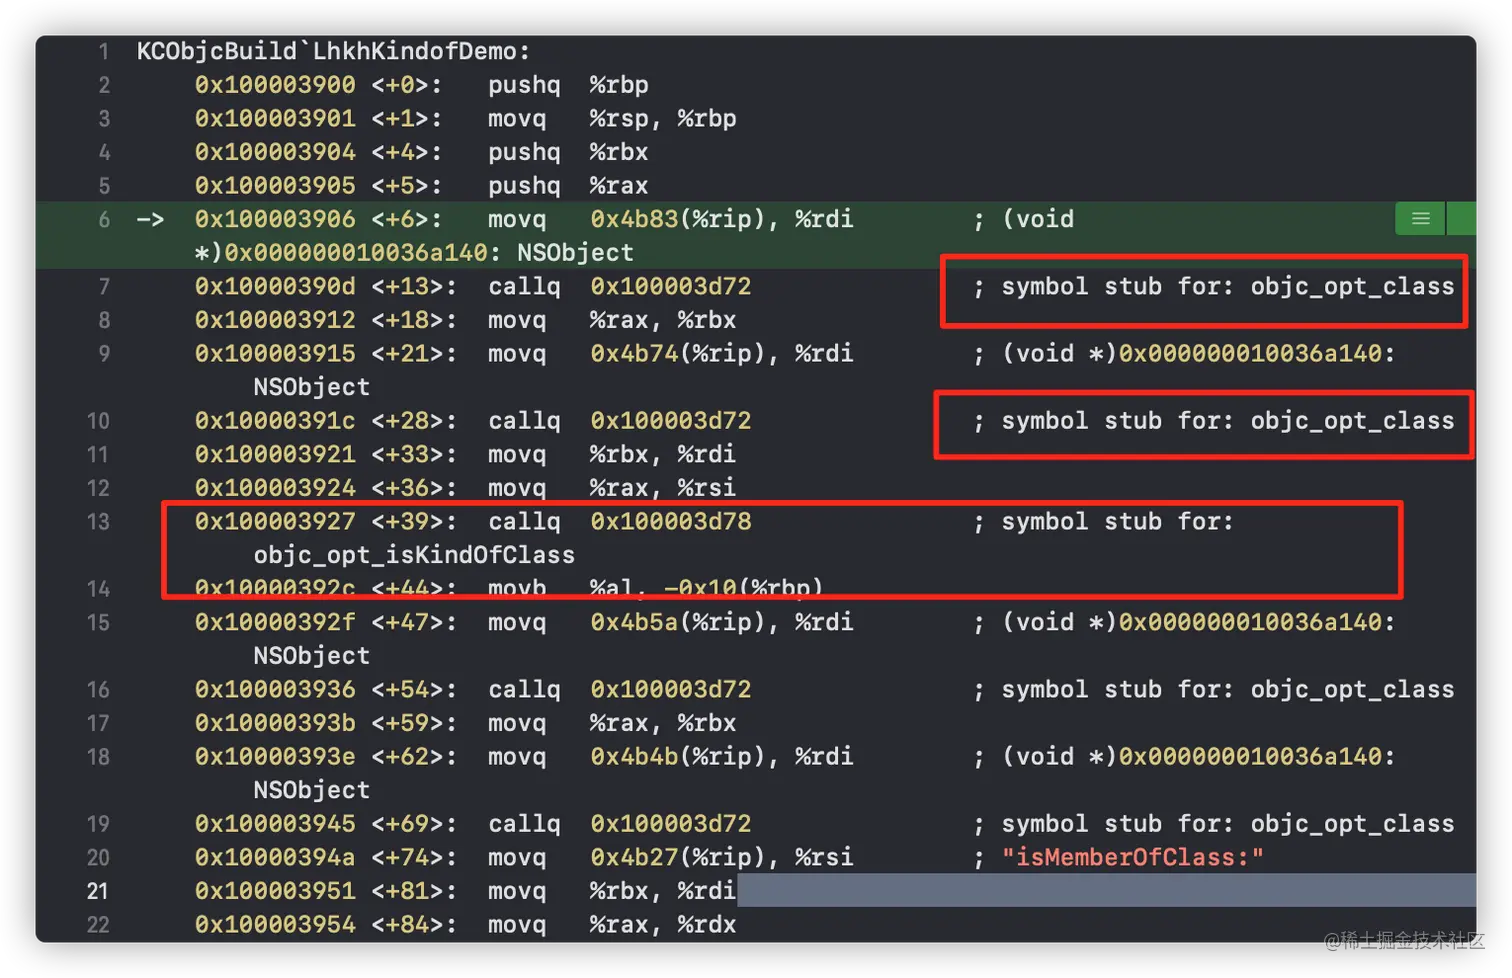
Task: Click operand 0x4b4b(%rip) on line 18
Action: [684, 756]
